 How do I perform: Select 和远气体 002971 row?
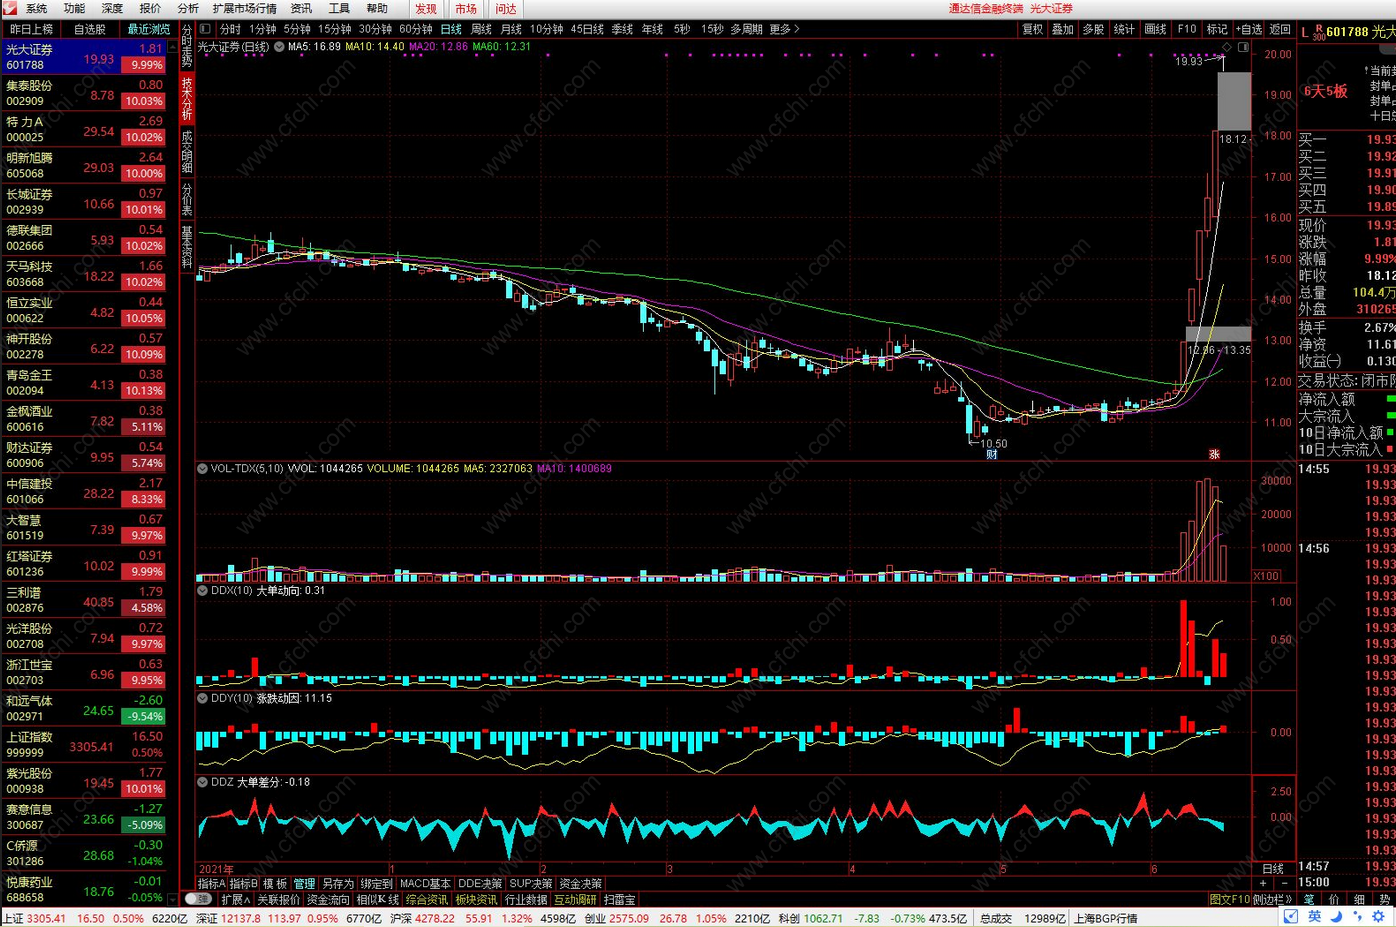tap(84, 708)
